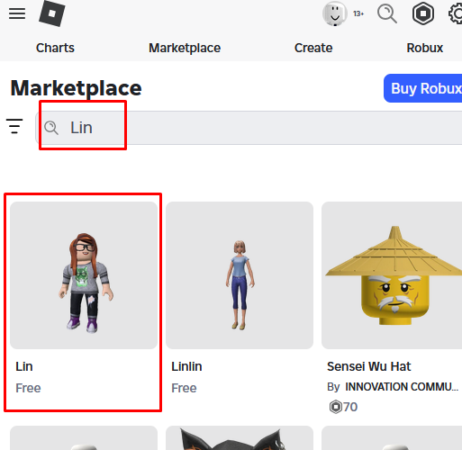
Task: Click the Marketplace page heading
Action: click(76, 88)
